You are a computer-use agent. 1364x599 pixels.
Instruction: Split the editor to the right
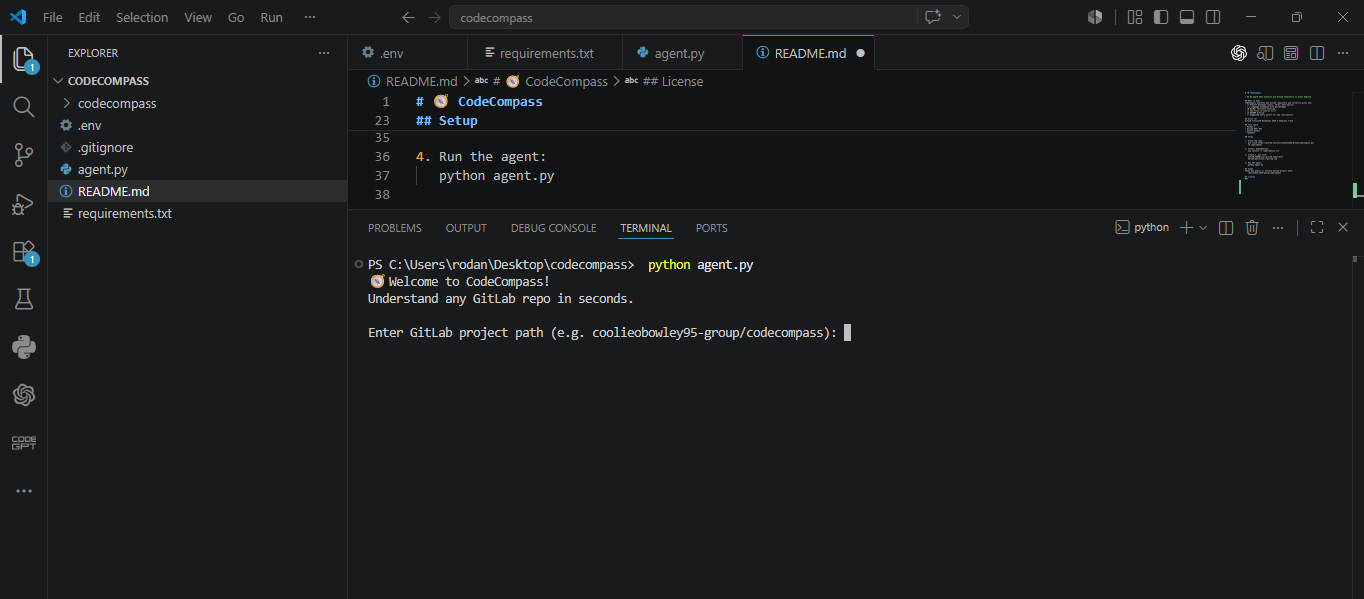(x=1317, y=53)
